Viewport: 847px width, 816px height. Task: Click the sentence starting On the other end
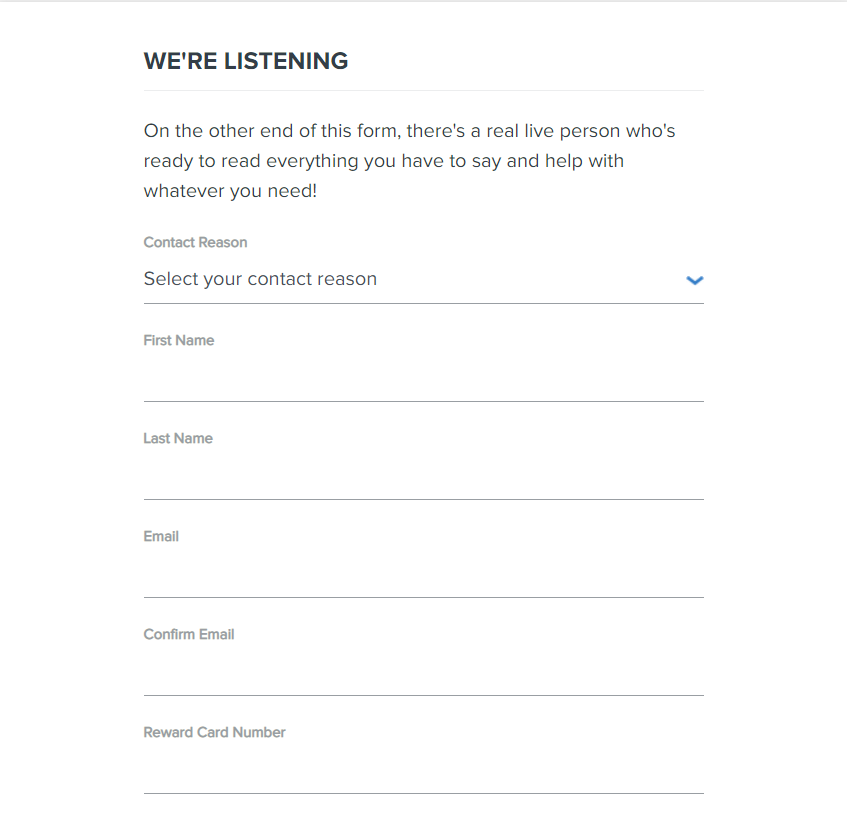[409, 161]
